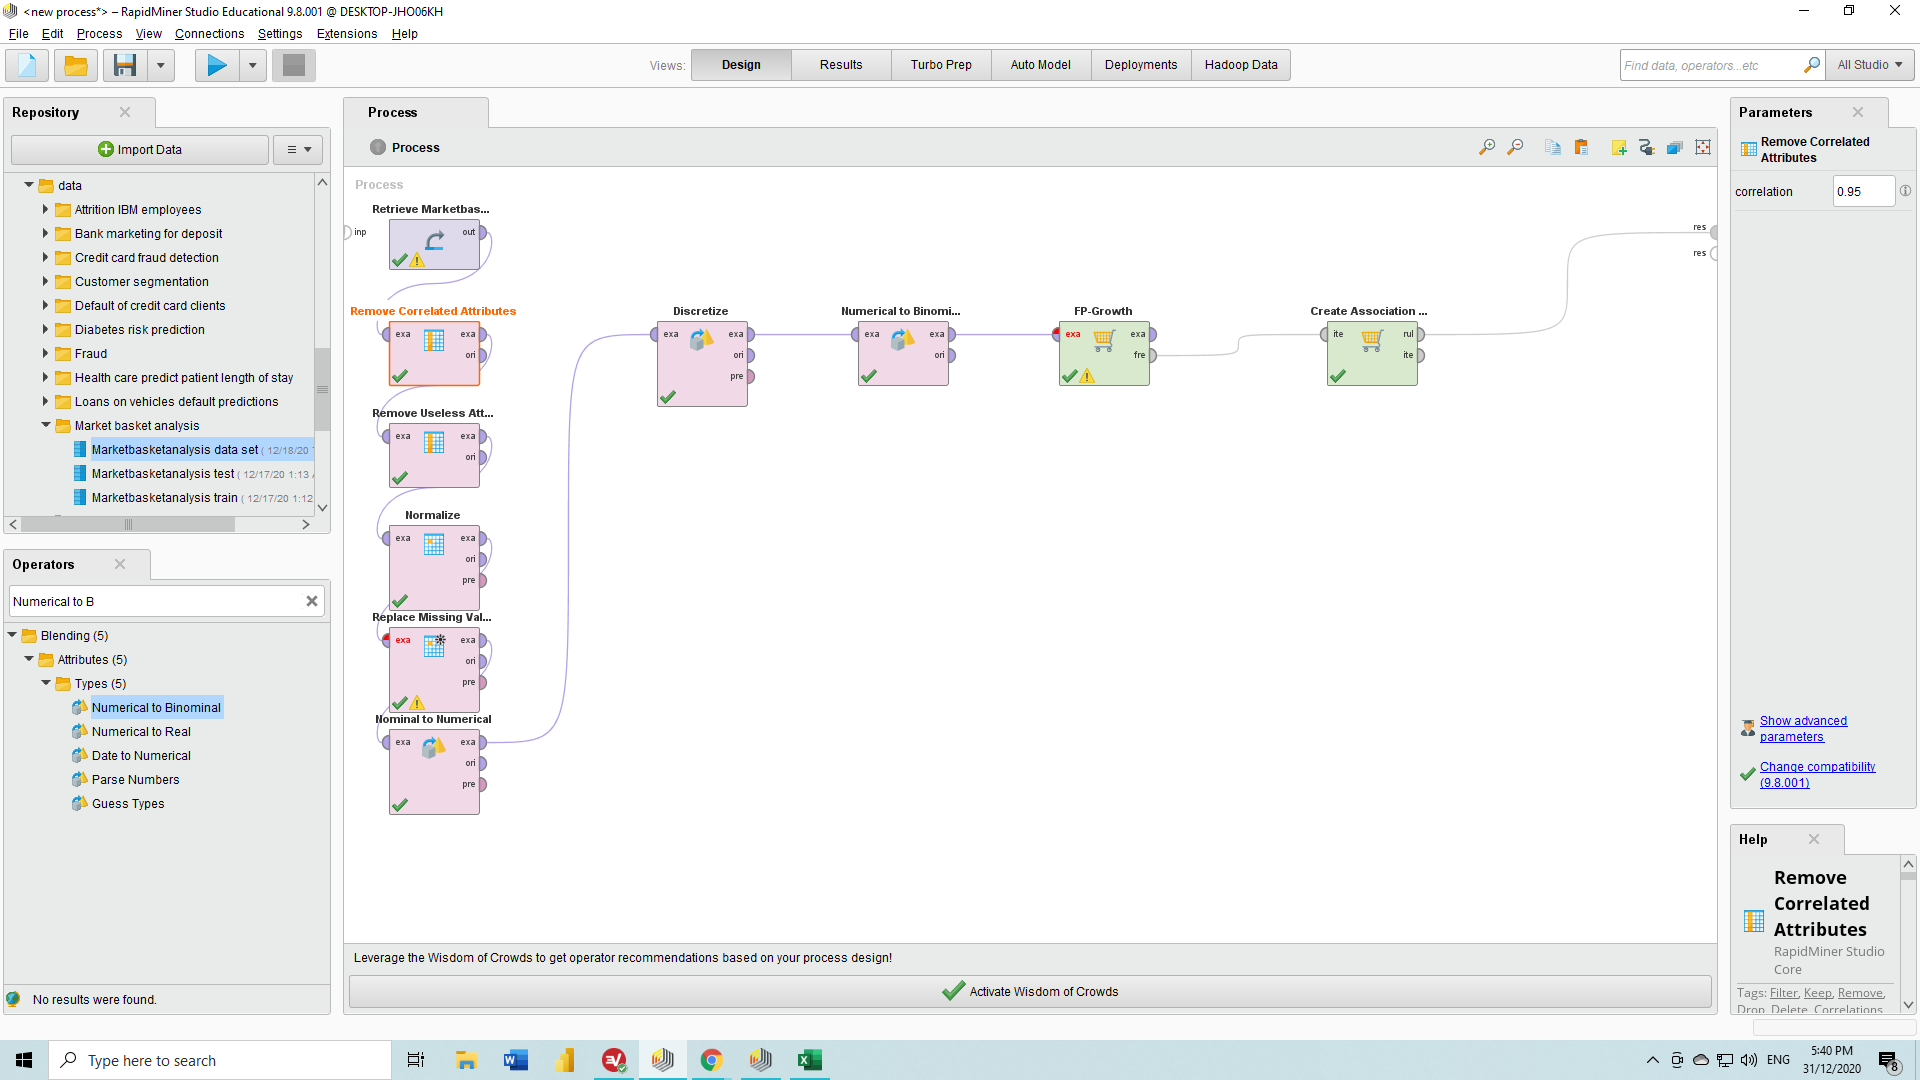Collapse the data repository node
The width and height of the screenshot is (1920, 1080).
click(x=29, y=185)
